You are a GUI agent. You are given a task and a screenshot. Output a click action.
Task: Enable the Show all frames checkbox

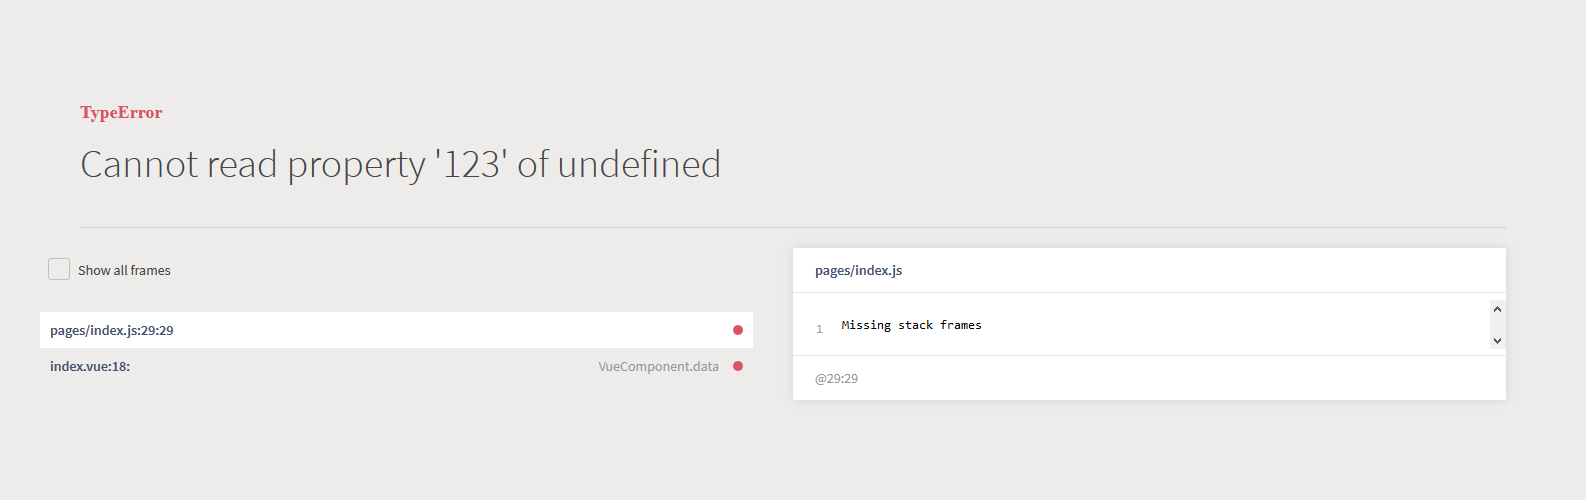(59, 269)
